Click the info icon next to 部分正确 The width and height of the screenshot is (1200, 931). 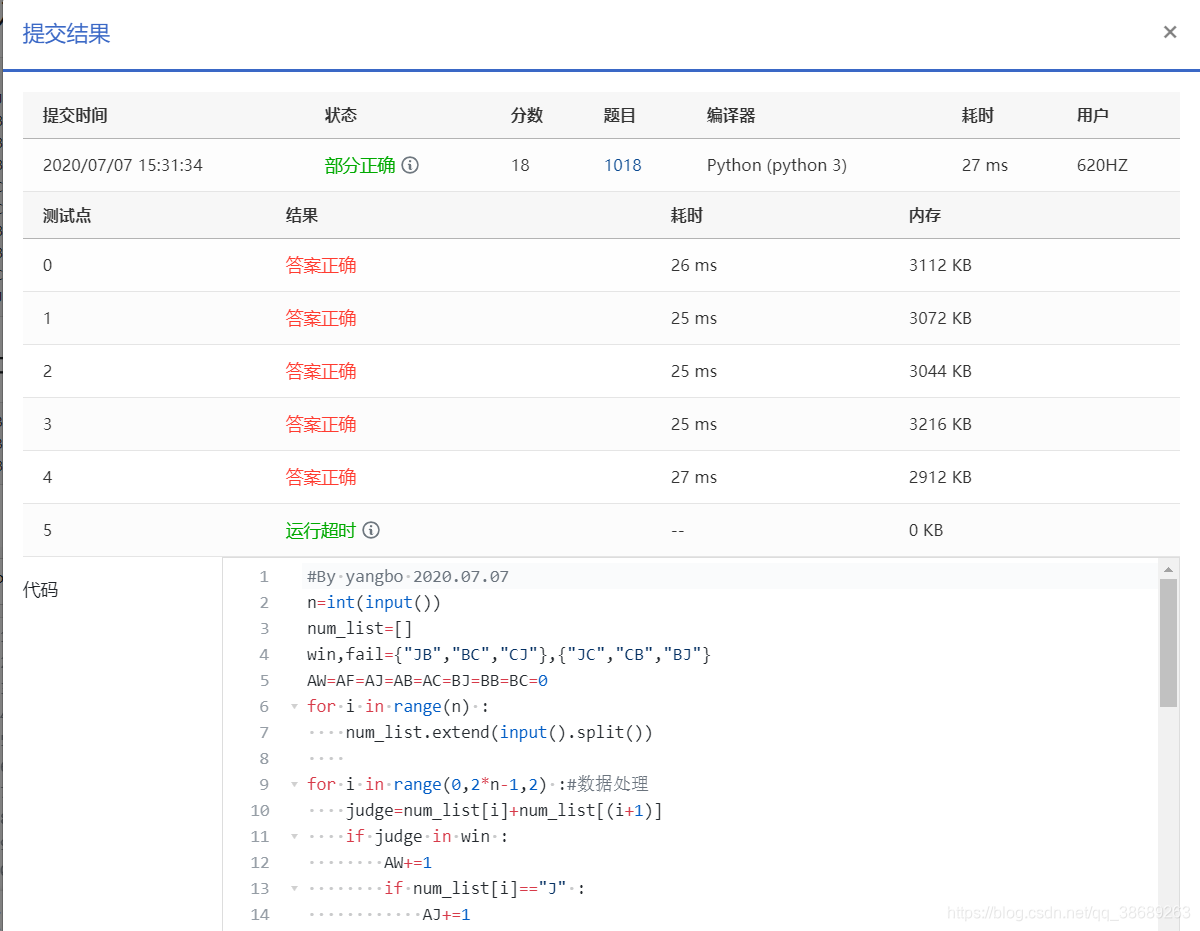[410, 165]
